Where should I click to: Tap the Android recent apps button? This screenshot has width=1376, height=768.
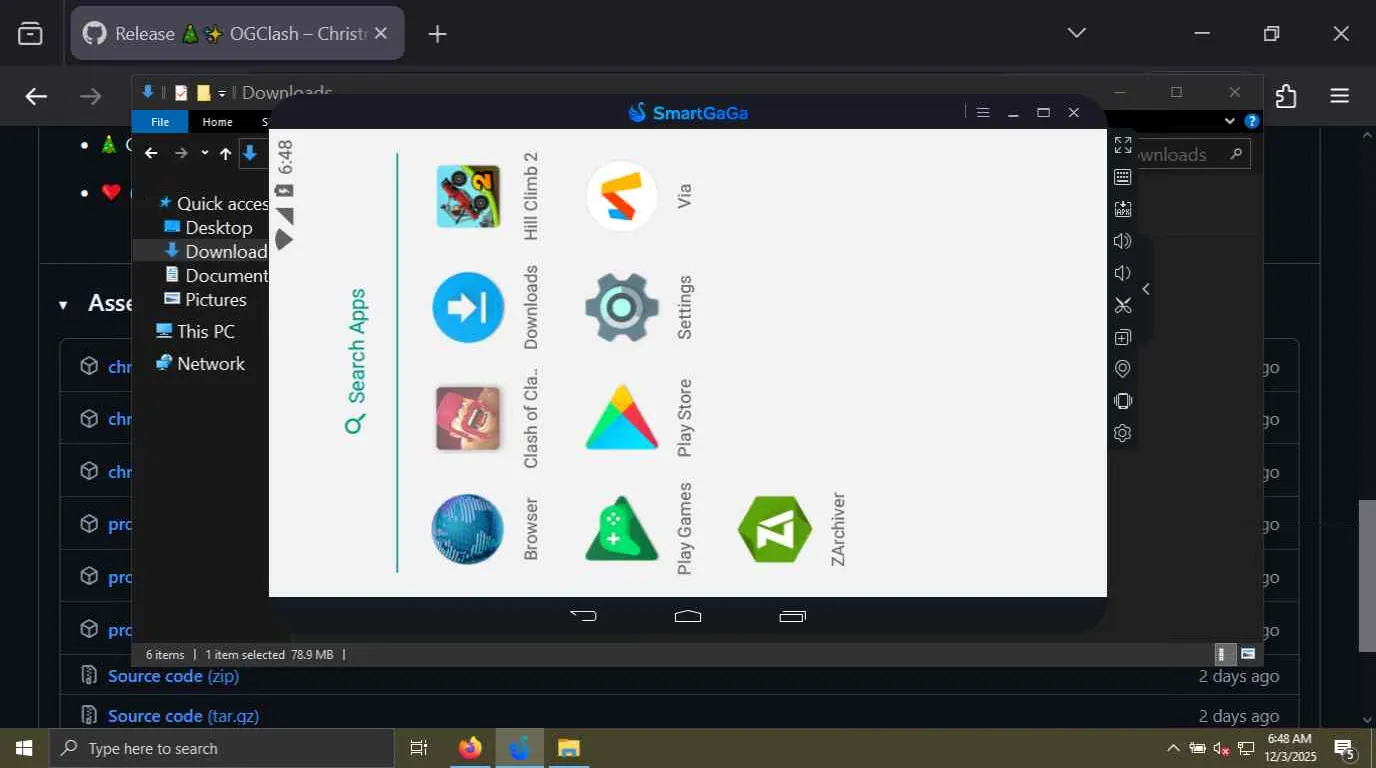coord(792,616)
